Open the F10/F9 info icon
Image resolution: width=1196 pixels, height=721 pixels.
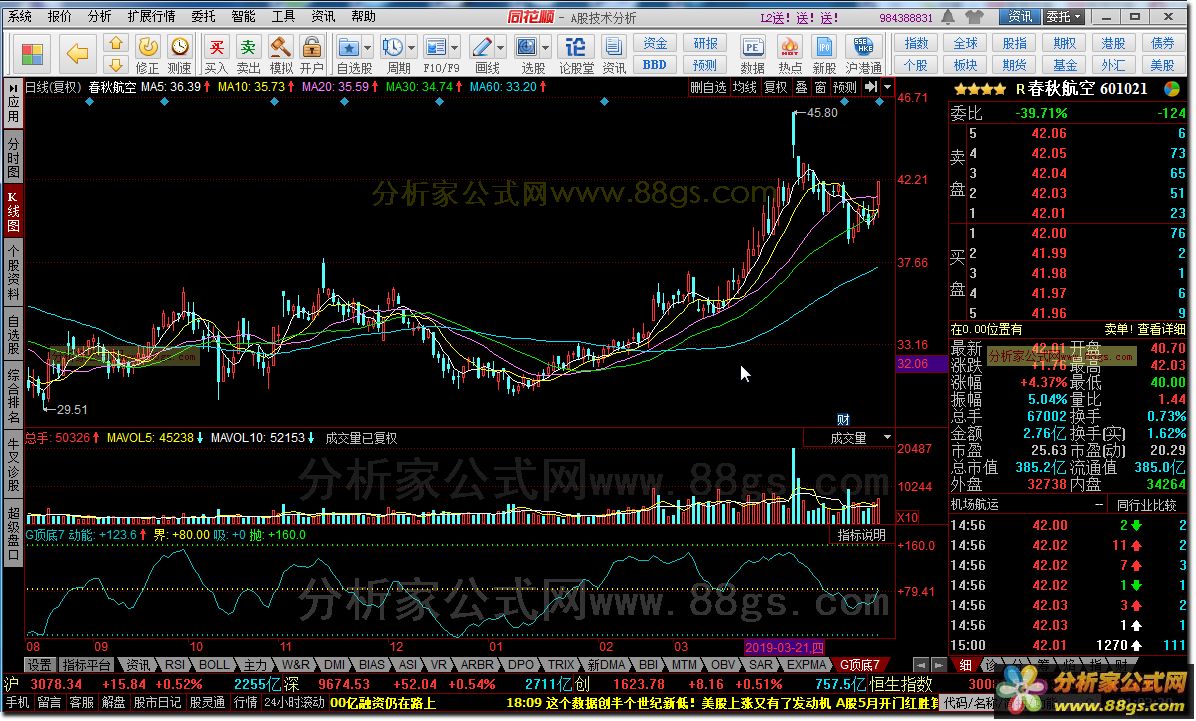436,48
